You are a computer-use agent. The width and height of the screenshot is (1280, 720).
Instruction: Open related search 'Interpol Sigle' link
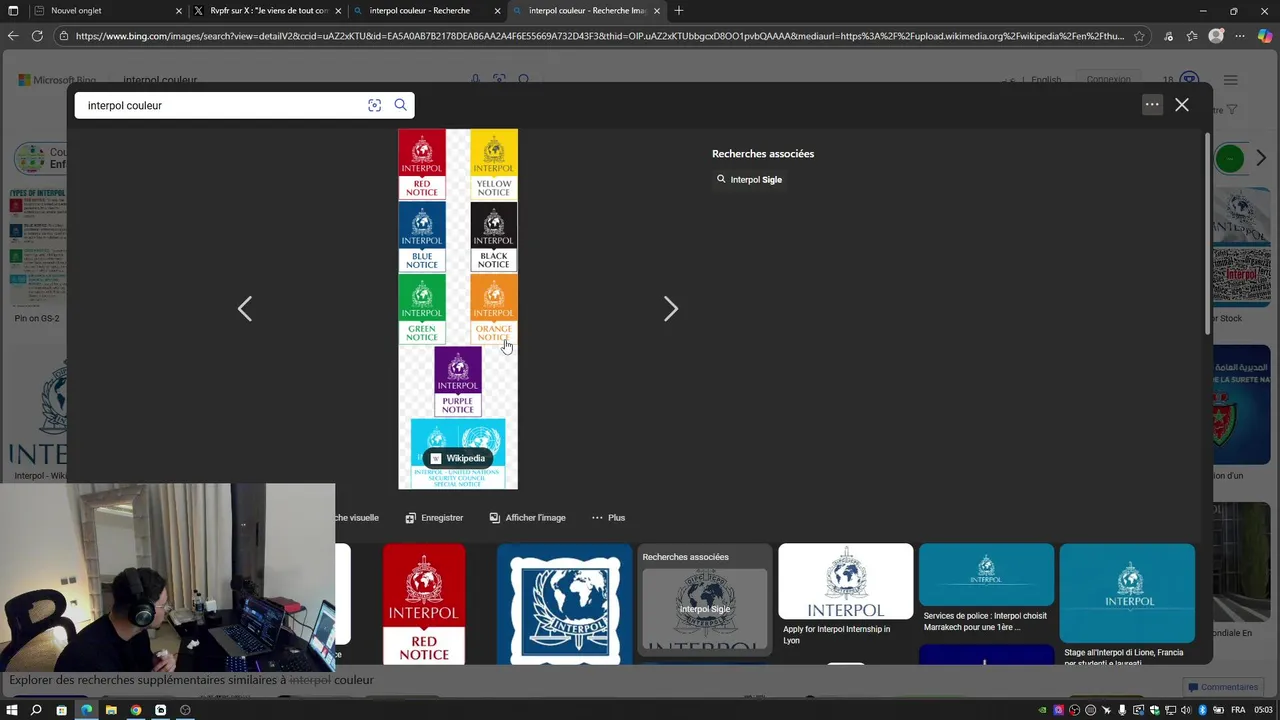tap(749, 180)
